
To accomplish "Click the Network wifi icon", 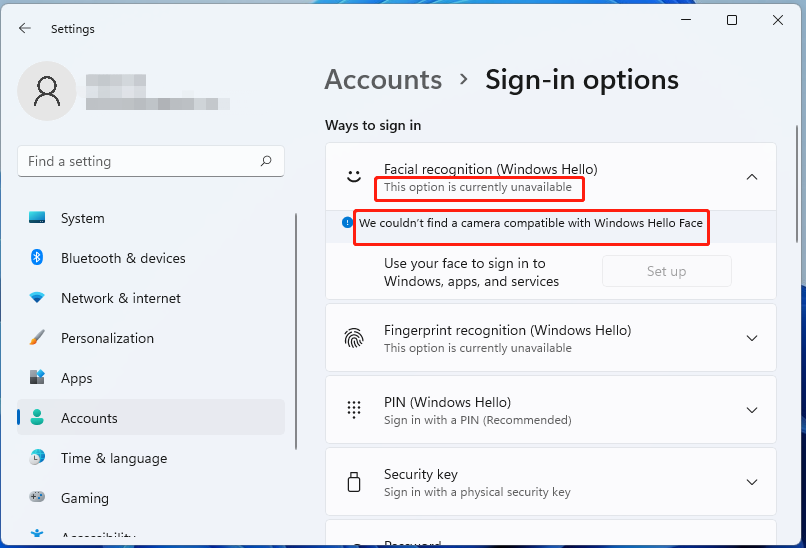I will (37, 297).
